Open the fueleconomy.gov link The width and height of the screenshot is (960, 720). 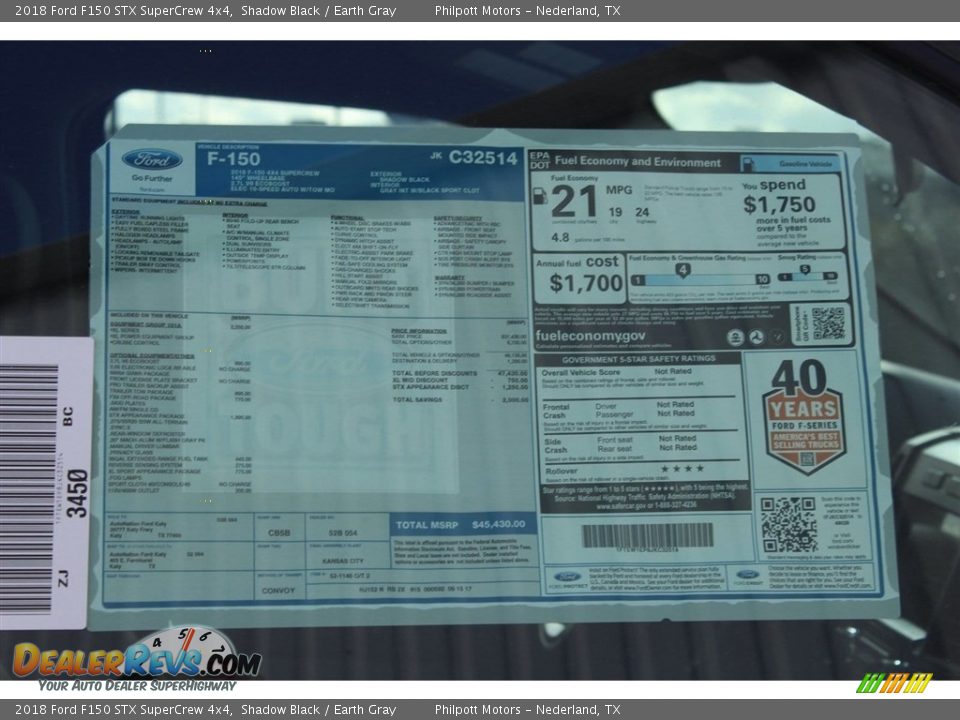pos(588,336)
